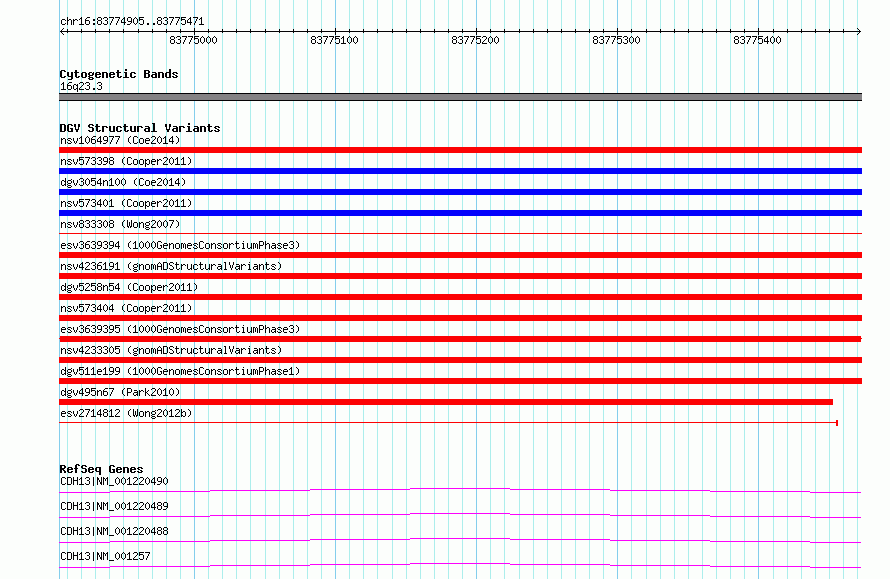890x579 pixels.
Task: Click the 83775000 ruler coordinate
Action: coord(193,40)
